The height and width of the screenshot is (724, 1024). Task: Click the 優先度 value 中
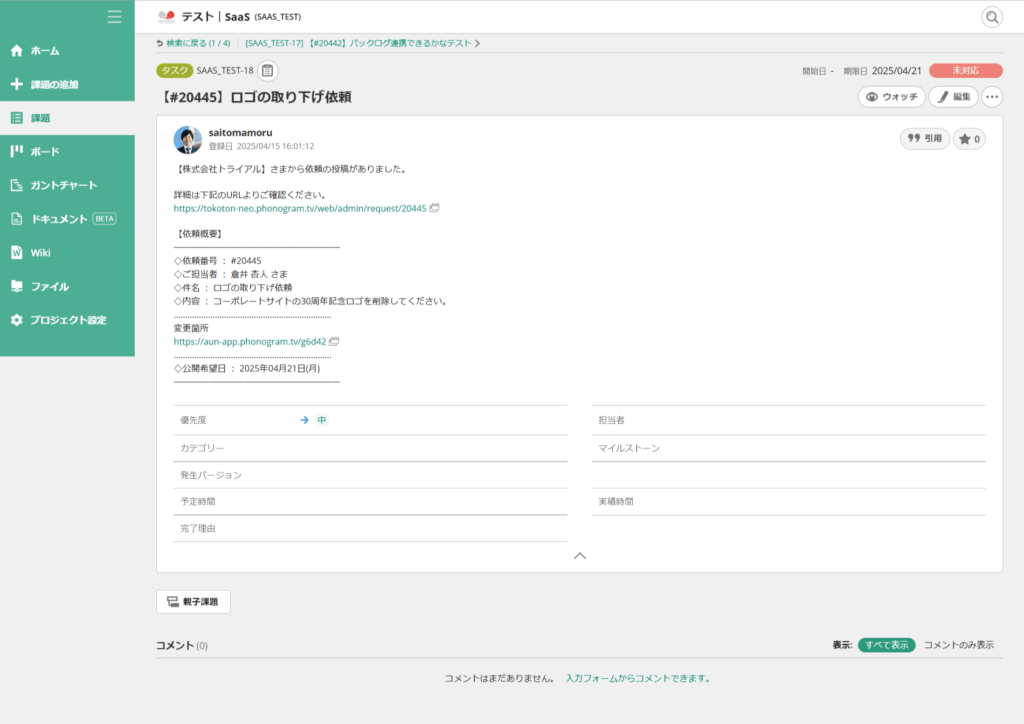point(321,420)
